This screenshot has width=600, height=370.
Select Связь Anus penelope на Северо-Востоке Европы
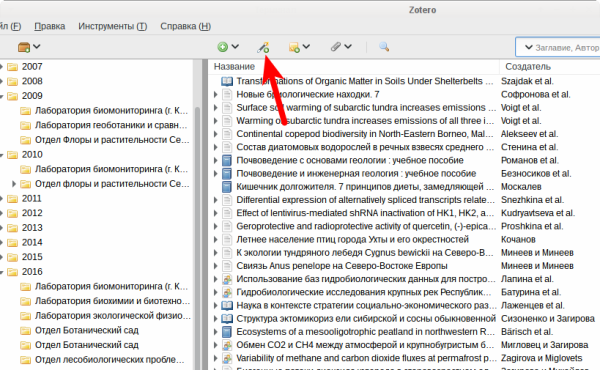click(342, 266)
